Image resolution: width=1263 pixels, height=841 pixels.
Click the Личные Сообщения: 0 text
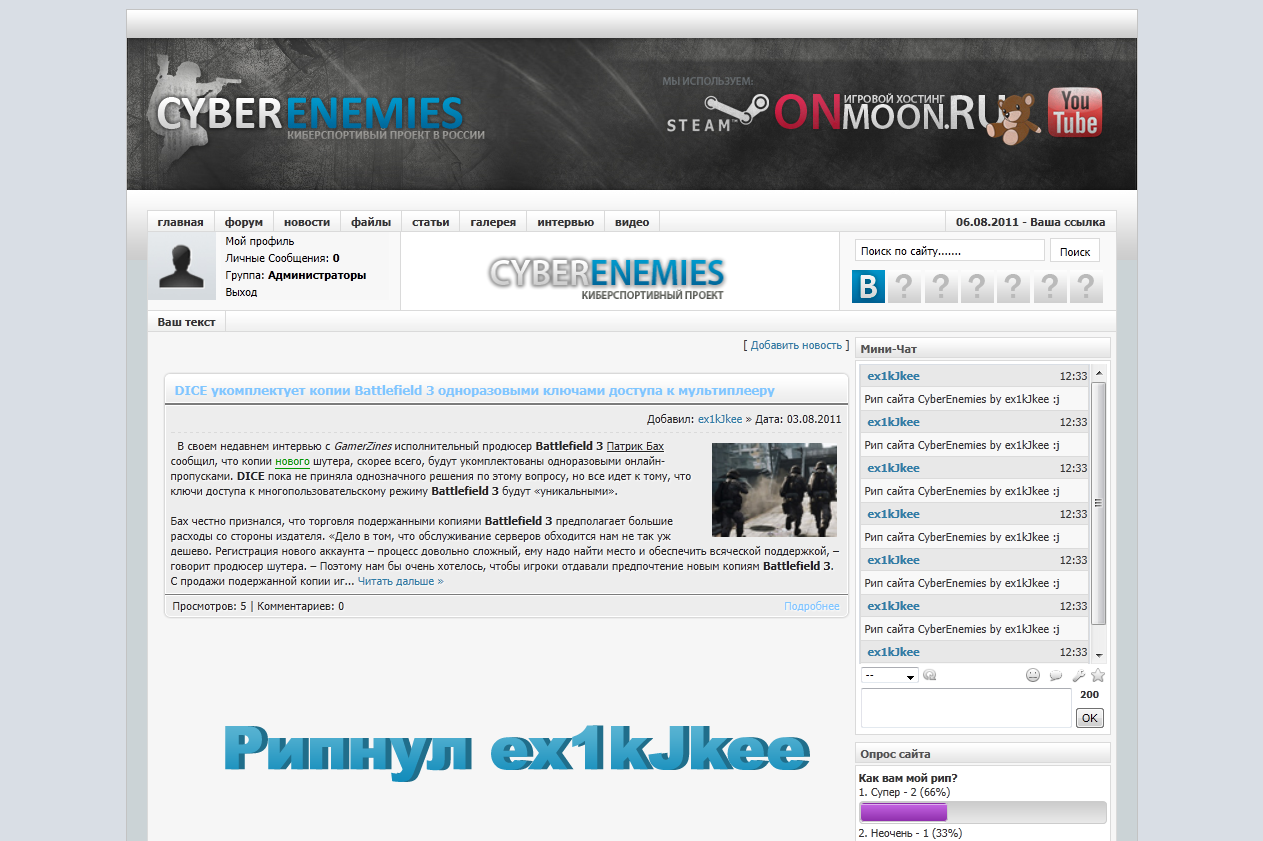pyautogui.click(x=282, y=258)
